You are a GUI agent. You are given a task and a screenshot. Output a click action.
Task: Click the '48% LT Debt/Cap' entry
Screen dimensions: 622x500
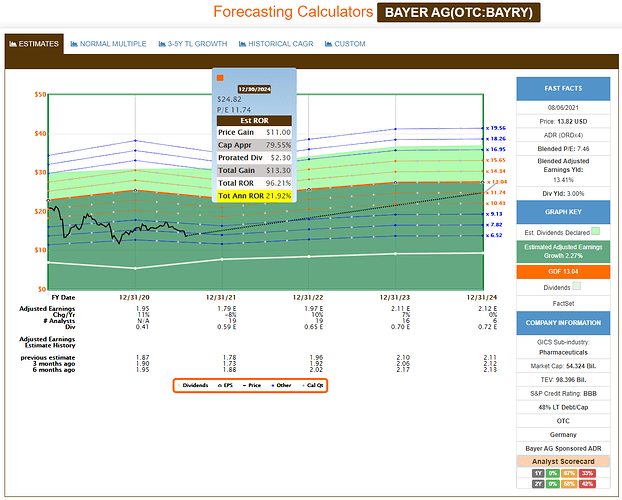[563, 407]
